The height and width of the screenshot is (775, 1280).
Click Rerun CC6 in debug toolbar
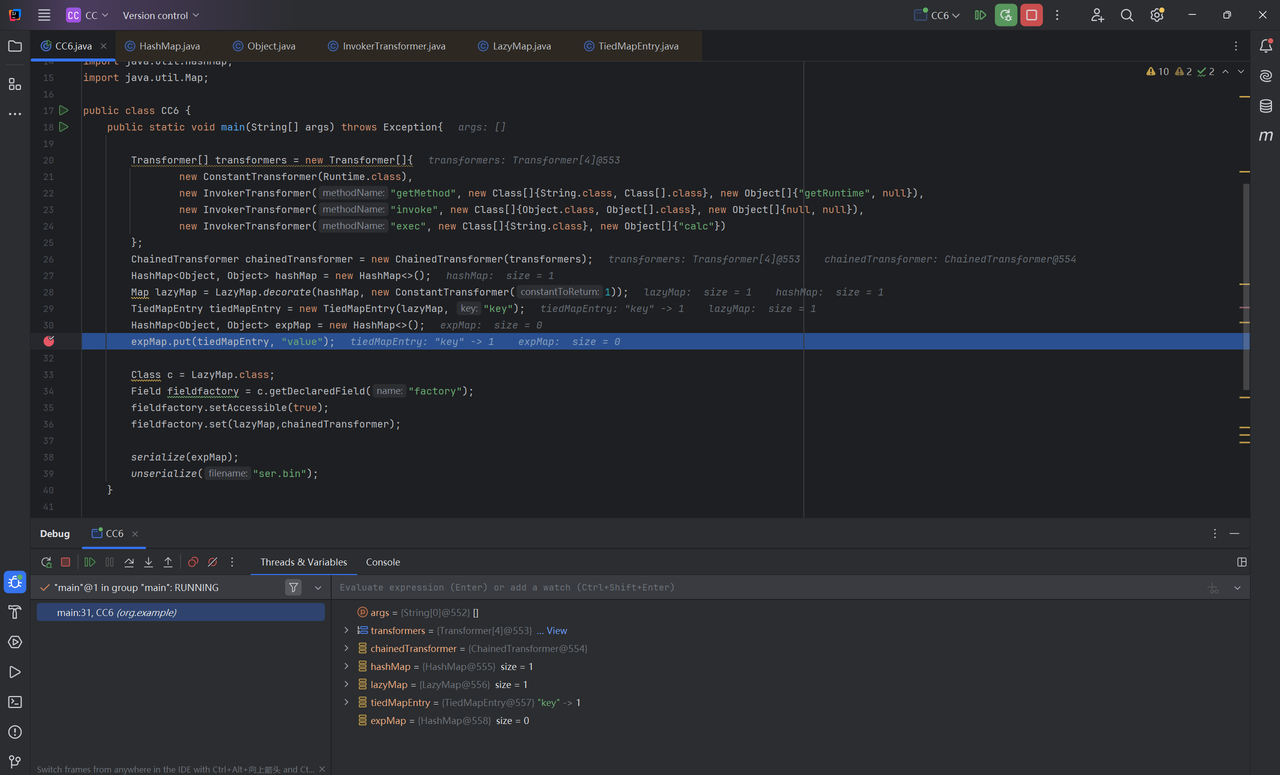[x=46, y=562]
